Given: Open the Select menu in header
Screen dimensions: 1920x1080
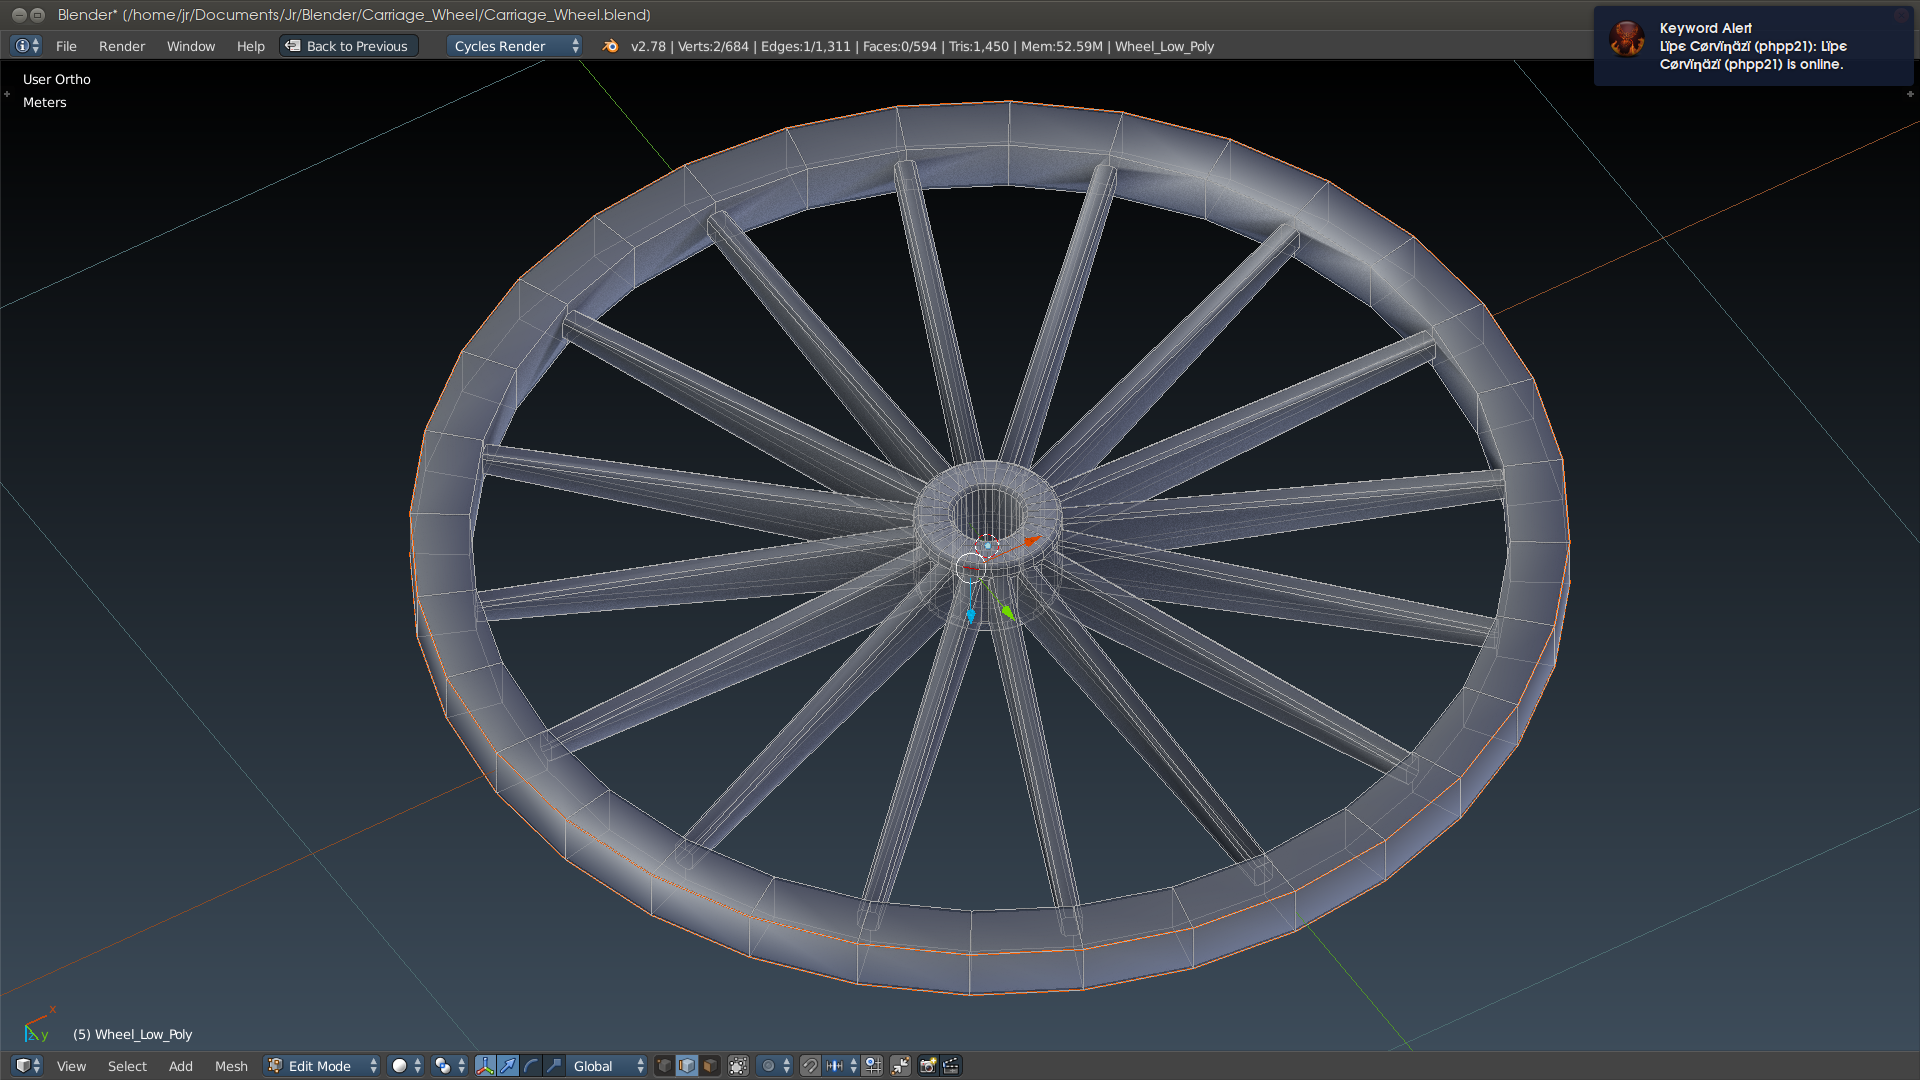Looking at the screenshot, I should (x=127, y=1066).
